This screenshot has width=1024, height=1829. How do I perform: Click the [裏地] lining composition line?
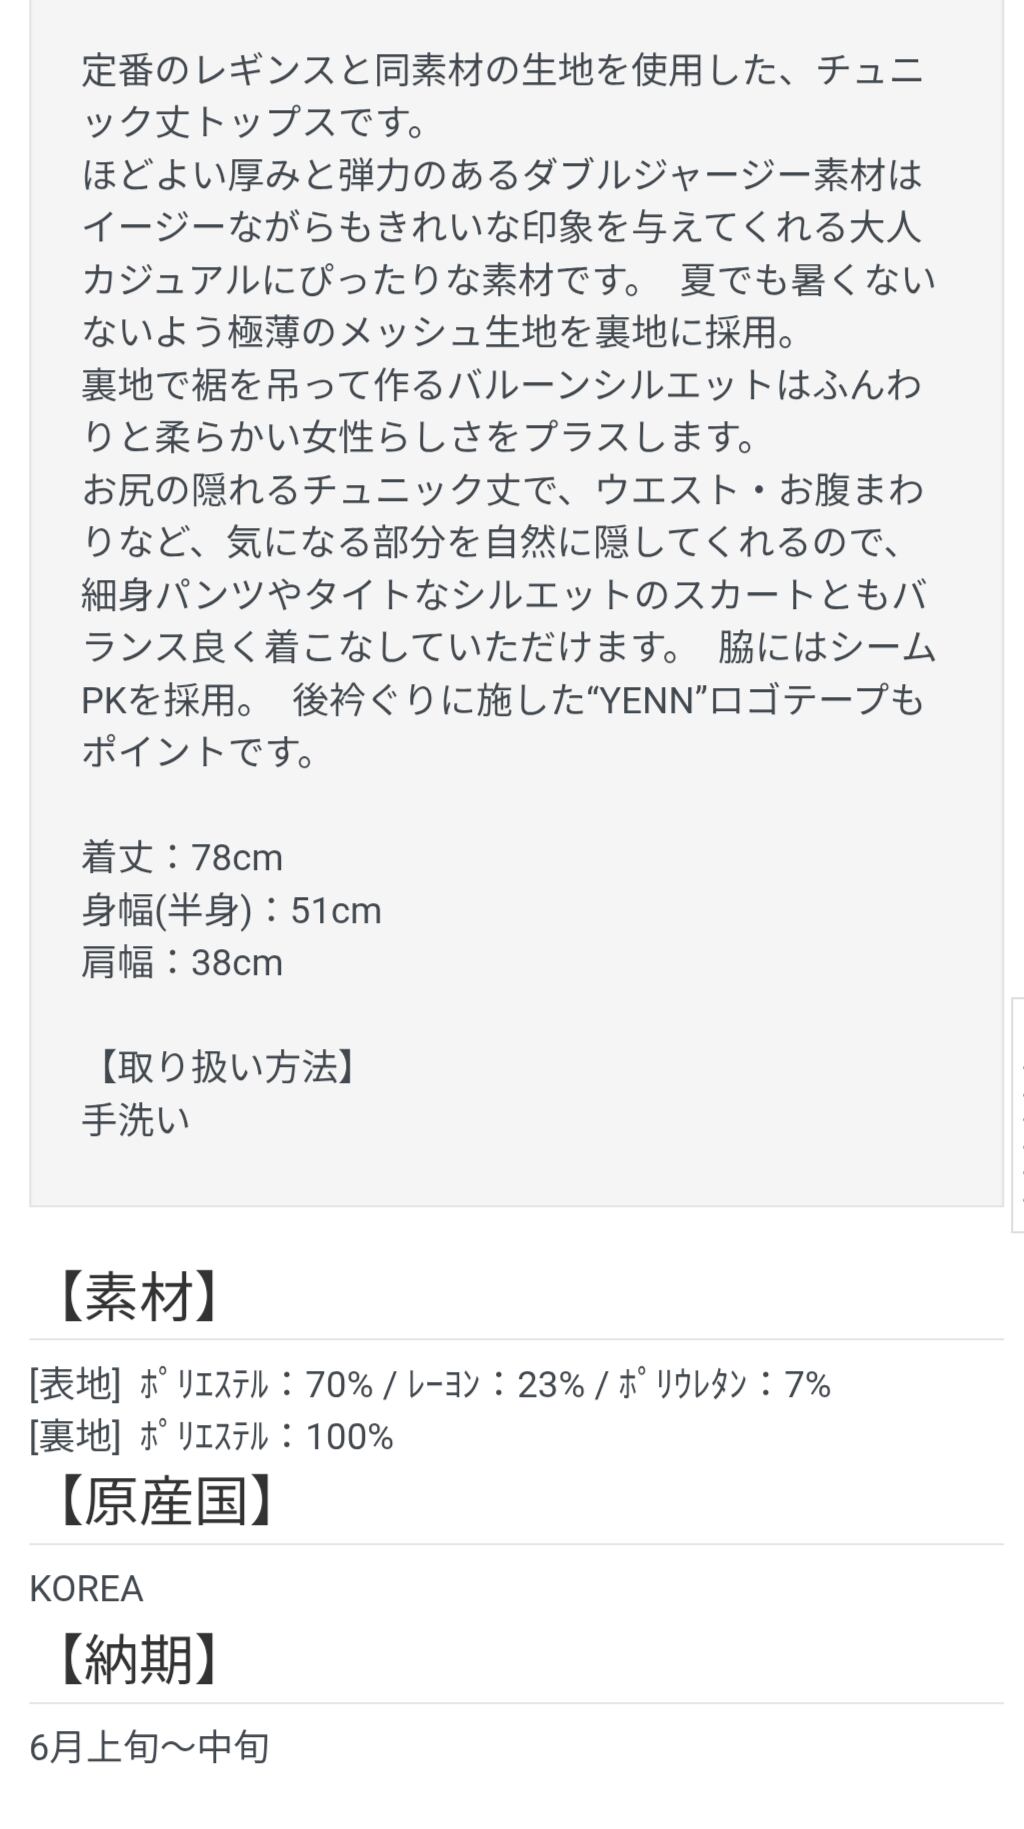click(x=211, y=1437)
